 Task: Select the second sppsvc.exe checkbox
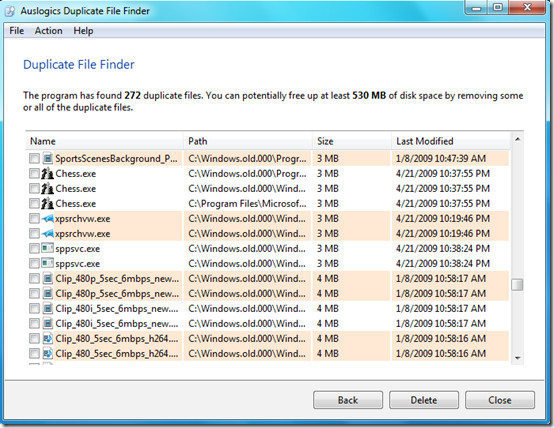coord(34,263)
